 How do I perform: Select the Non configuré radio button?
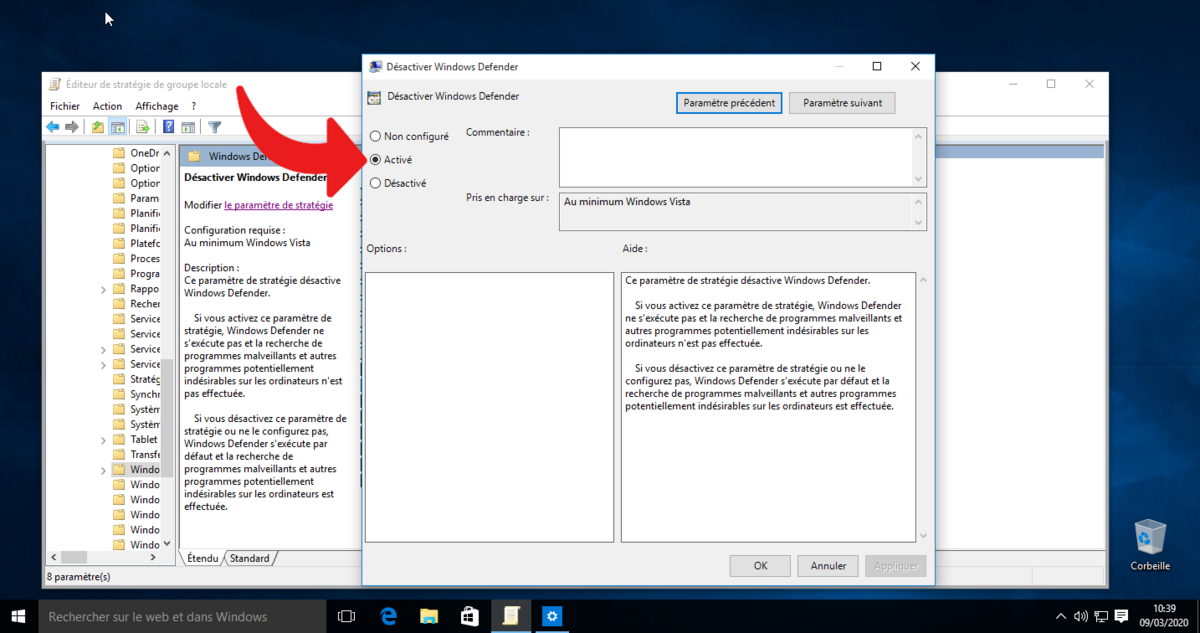pos(375,136)
